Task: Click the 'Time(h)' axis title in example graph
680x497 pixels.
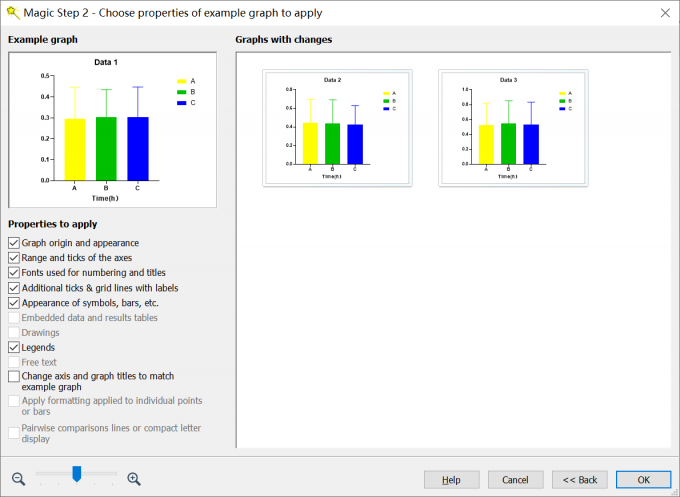Action: (105, 198)
